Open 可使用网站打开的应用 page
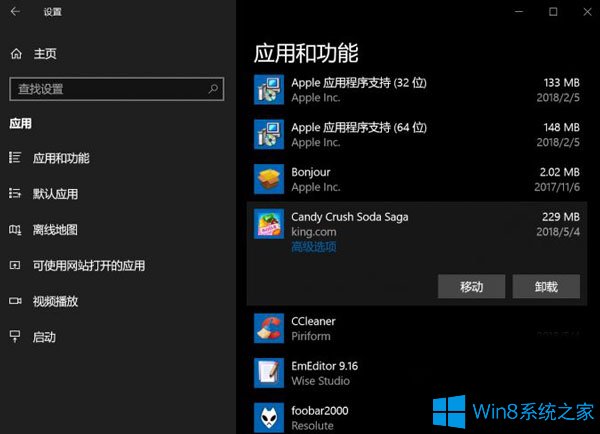The width and height of the screenshot is (600, 434). (x=89, y=265)
